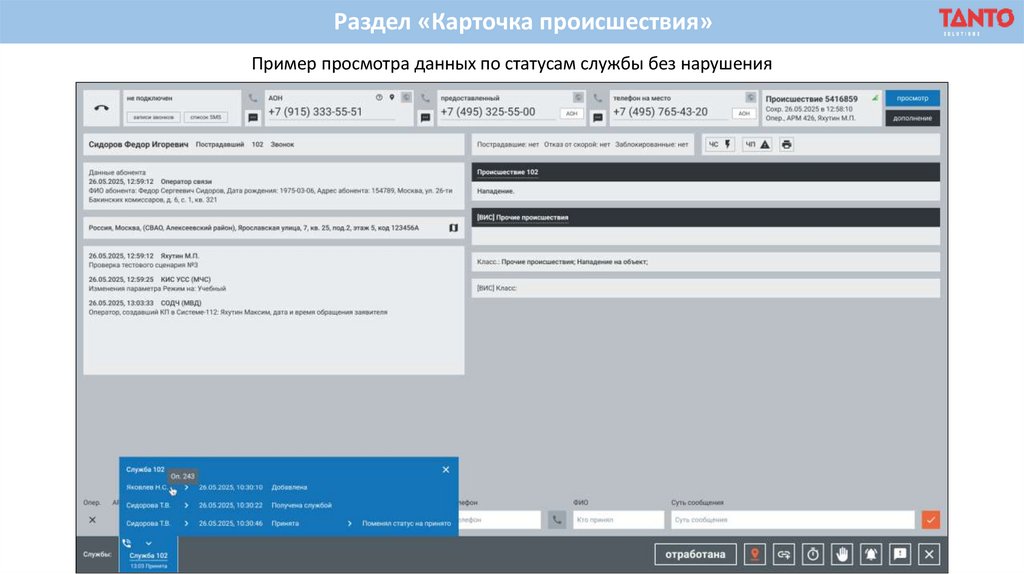Click the green status icon beside Происшествие 5416859

click(874, 99)
